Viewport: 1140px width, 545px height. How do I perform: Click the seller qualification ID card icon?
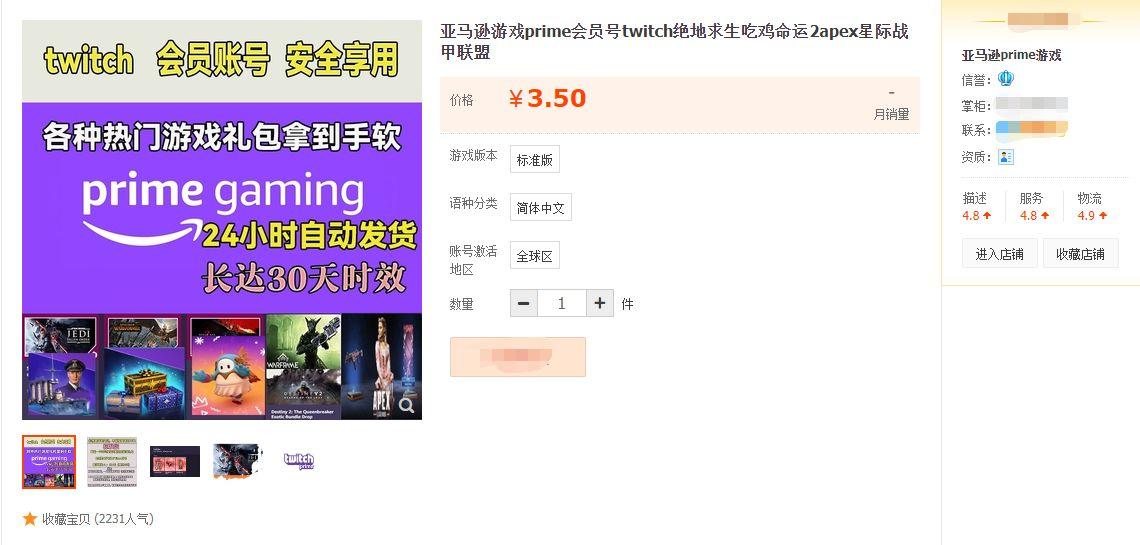[x=1005, y=157]
